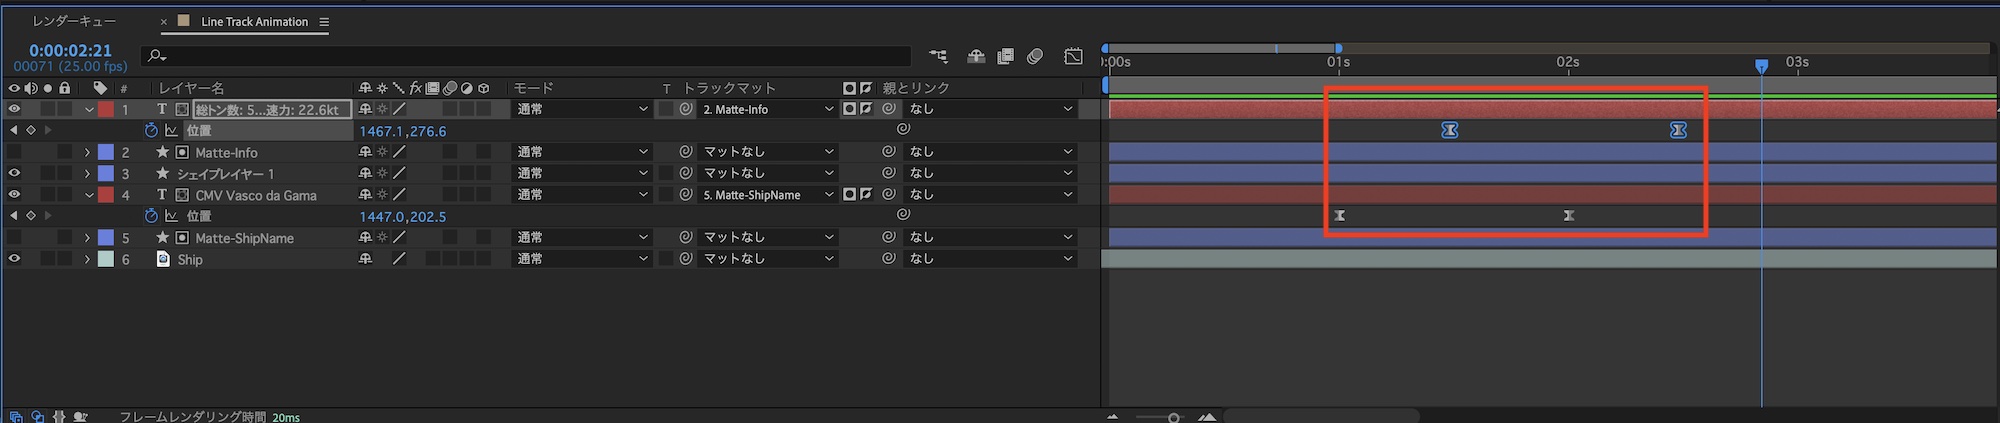
Task: Enable the frame blending toolbar icon
Action: tap(1005, 57)
